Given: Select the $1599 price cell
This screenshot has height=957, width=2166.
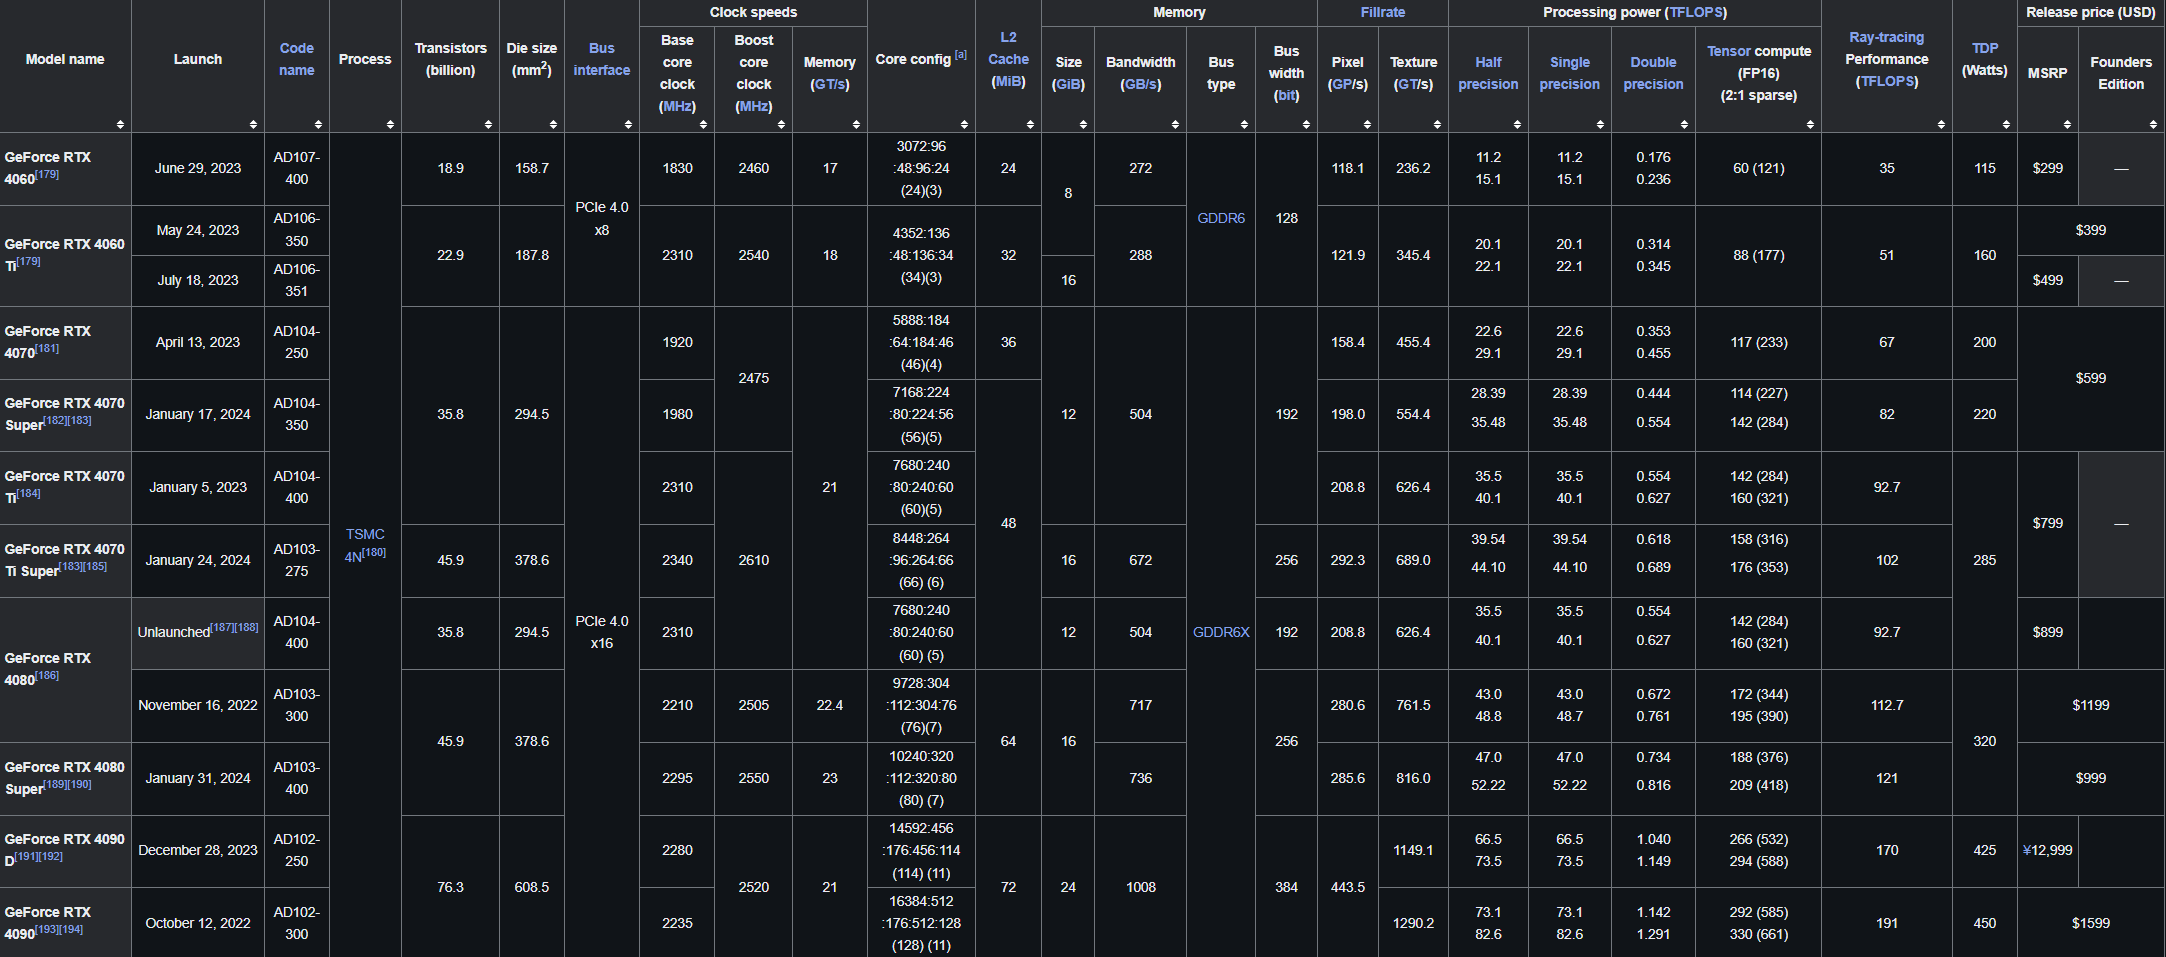Looking at the screenshot, I should pyautogui.click(x=2091, y=923).
